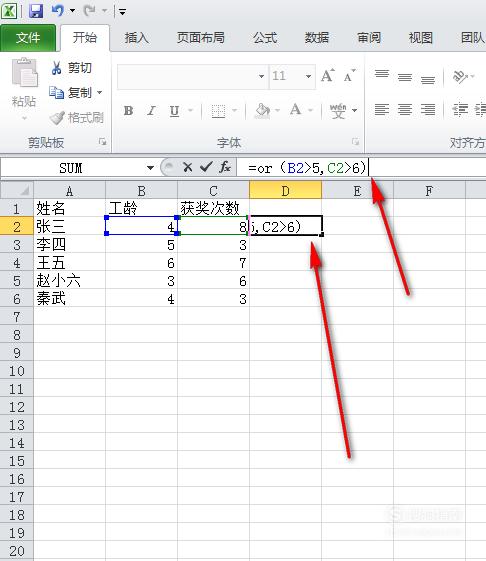
Task: Click cell A2 containing 张三
Action: click(69, 226)
